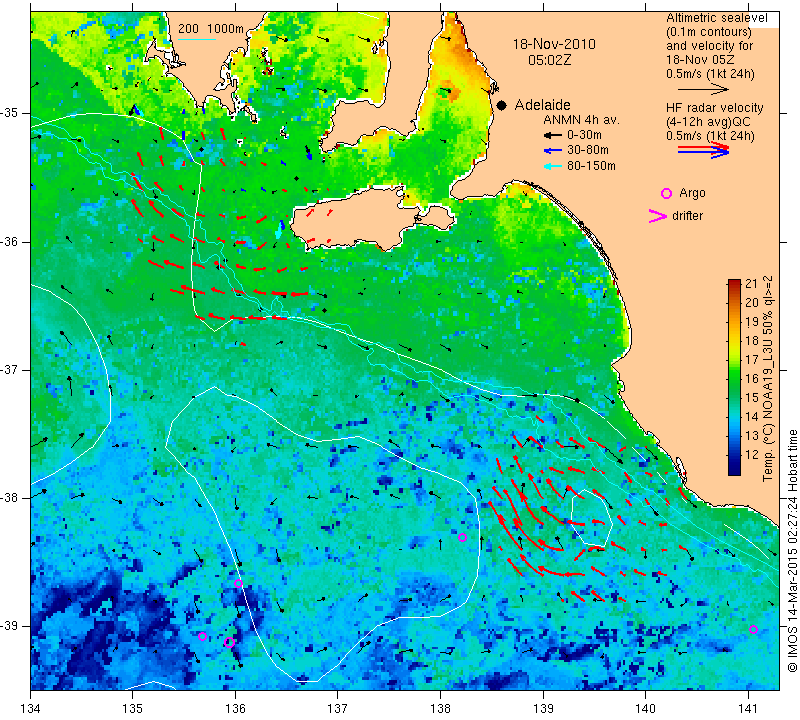Click the '-38' latitude axis label
The height and width of the screenshot is (720, 800).
11,498
